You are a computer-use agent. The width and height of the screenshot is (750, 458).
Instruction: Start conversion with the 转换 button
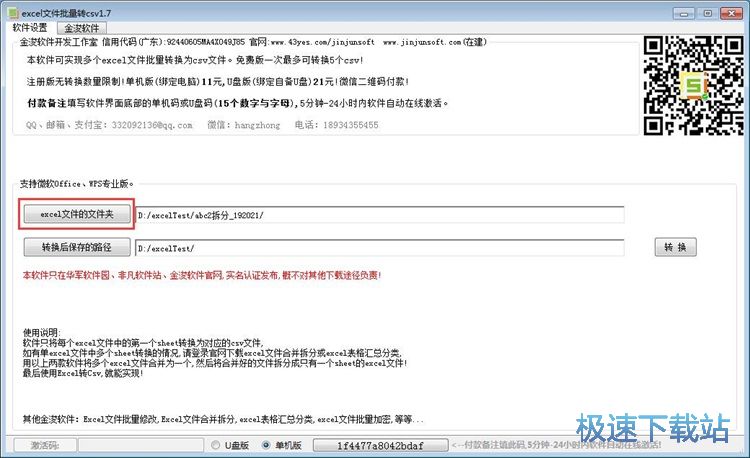pyautogui.click(x=675, y=247)
